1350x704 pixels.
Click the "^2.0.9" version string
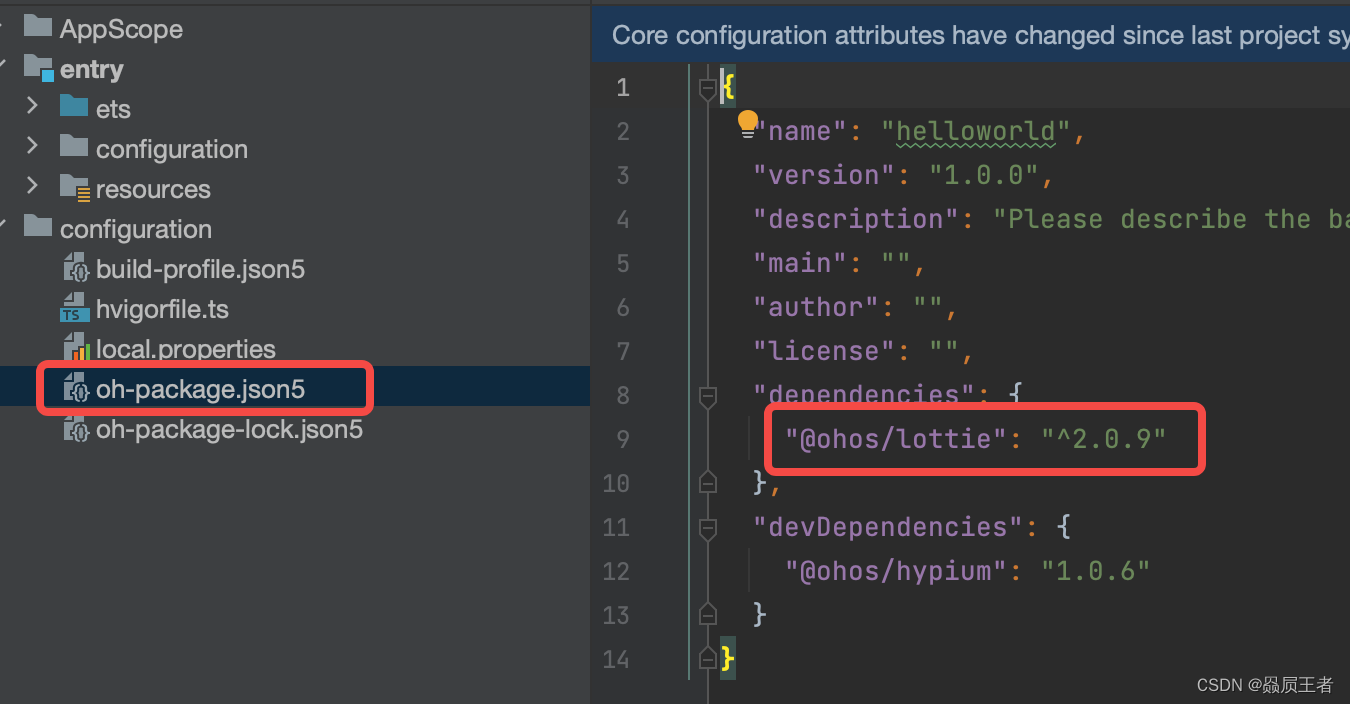(1104, 439)
